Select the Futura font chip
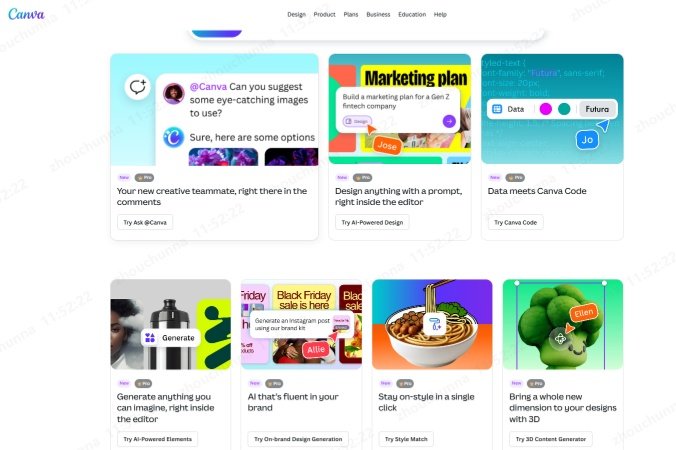Viewport: 676px width, 450px height. click(x=597, y=109)
